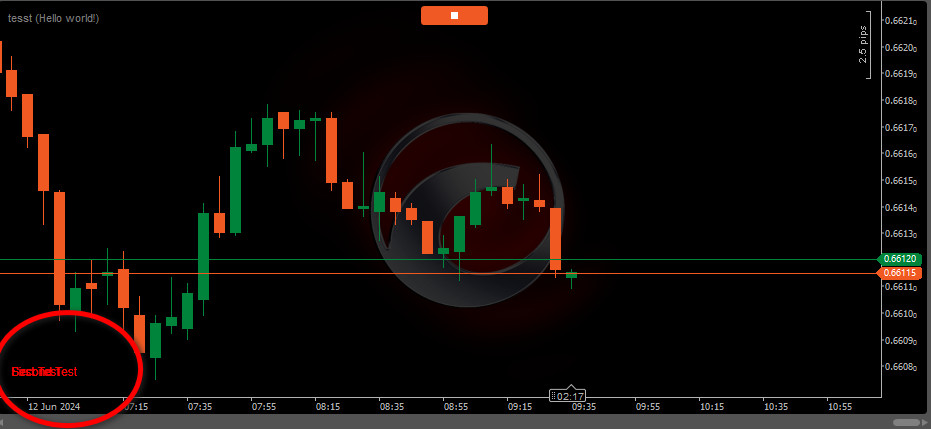Click the 10:15 time axis label
Image resolution: width=931 pixels, height=429 pixels.
[712, 406]
